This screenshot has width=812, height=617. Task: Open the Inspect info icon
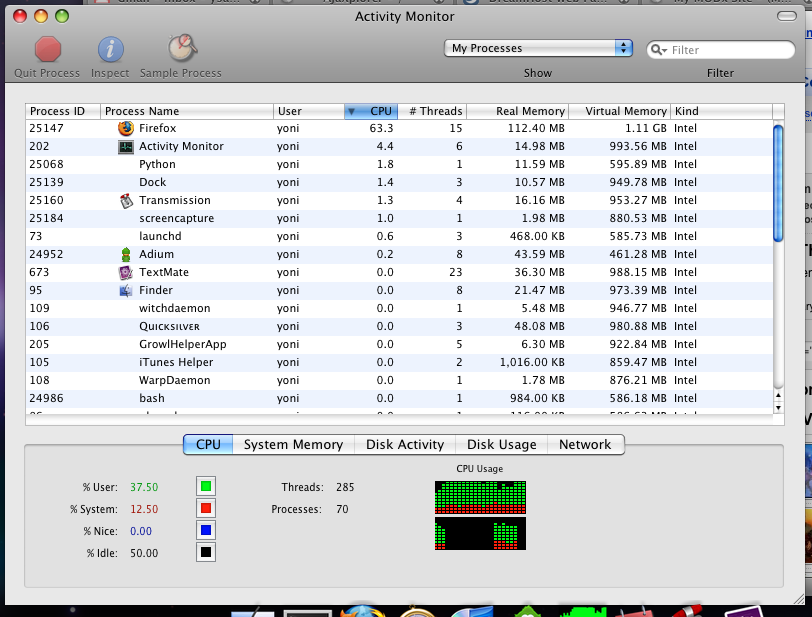point(110,49)
